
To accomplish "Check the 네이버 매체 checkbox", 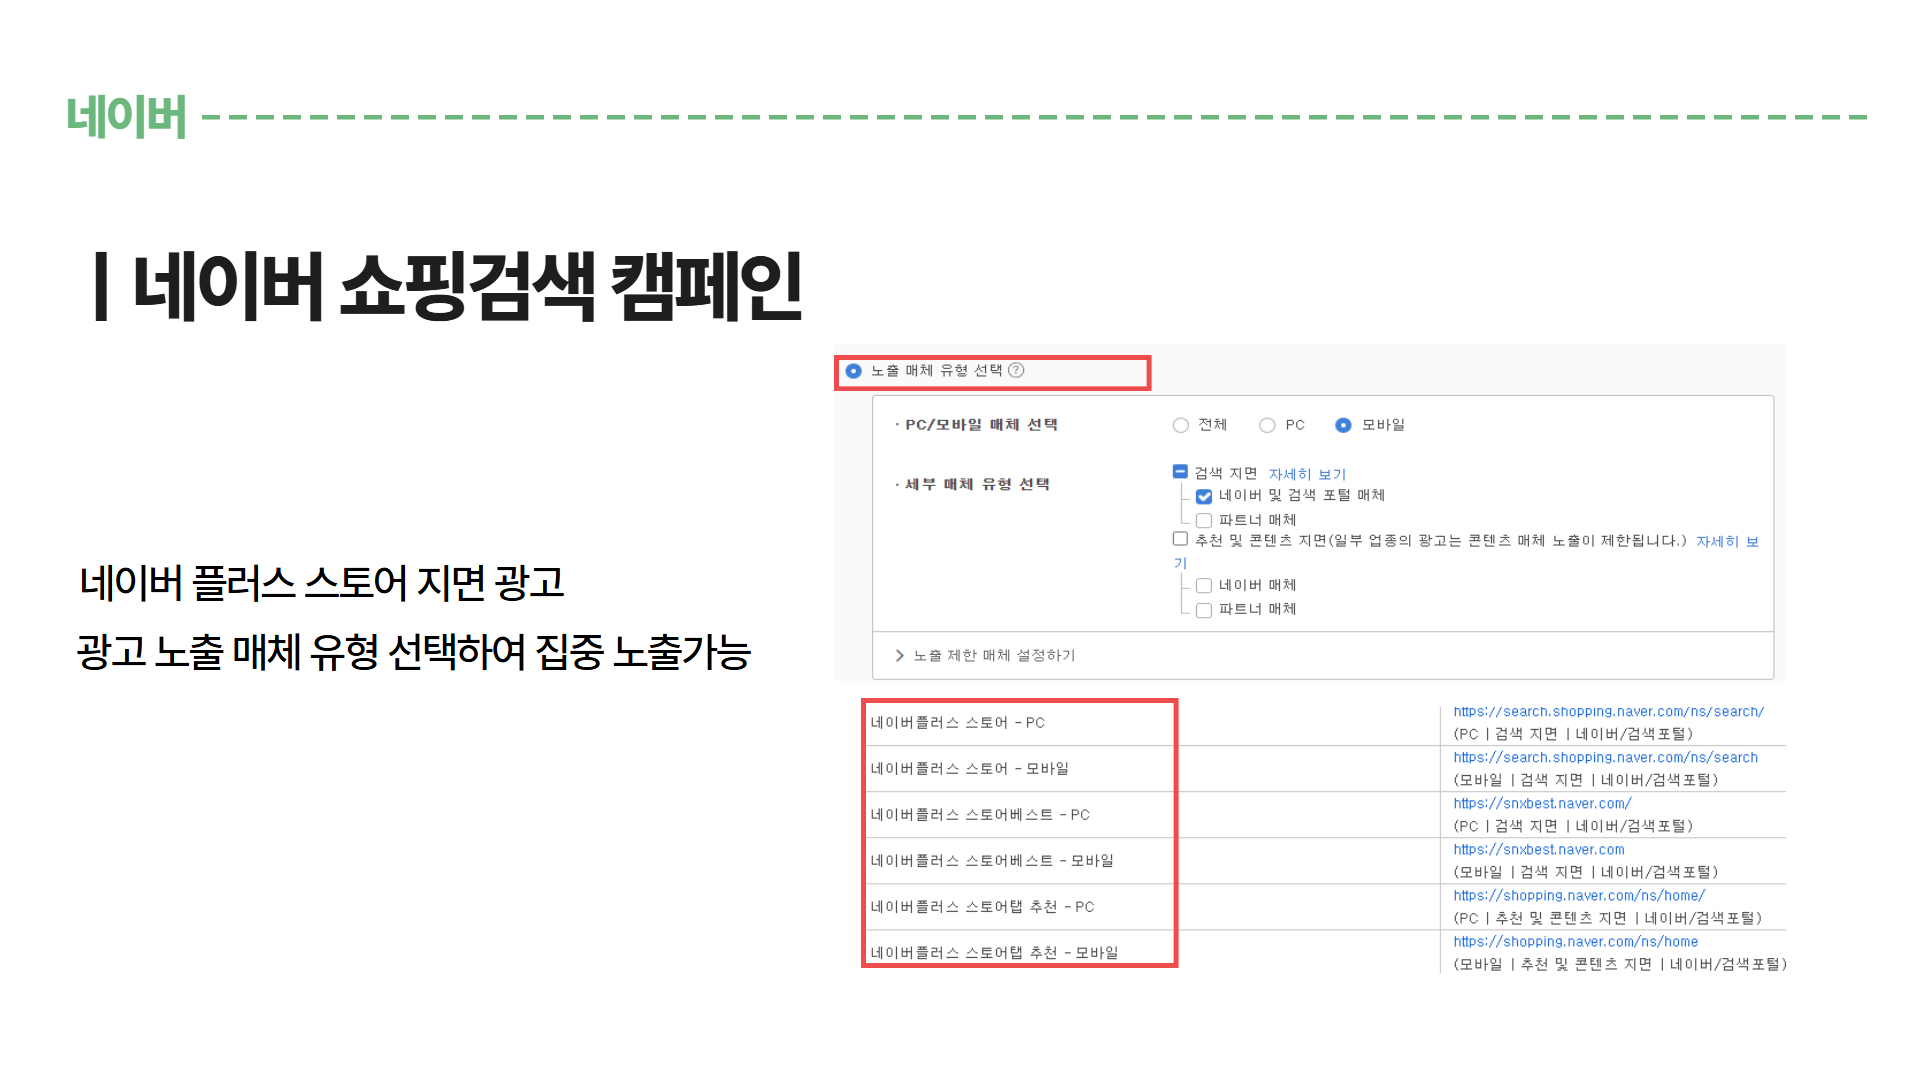I will point(1204,586).
